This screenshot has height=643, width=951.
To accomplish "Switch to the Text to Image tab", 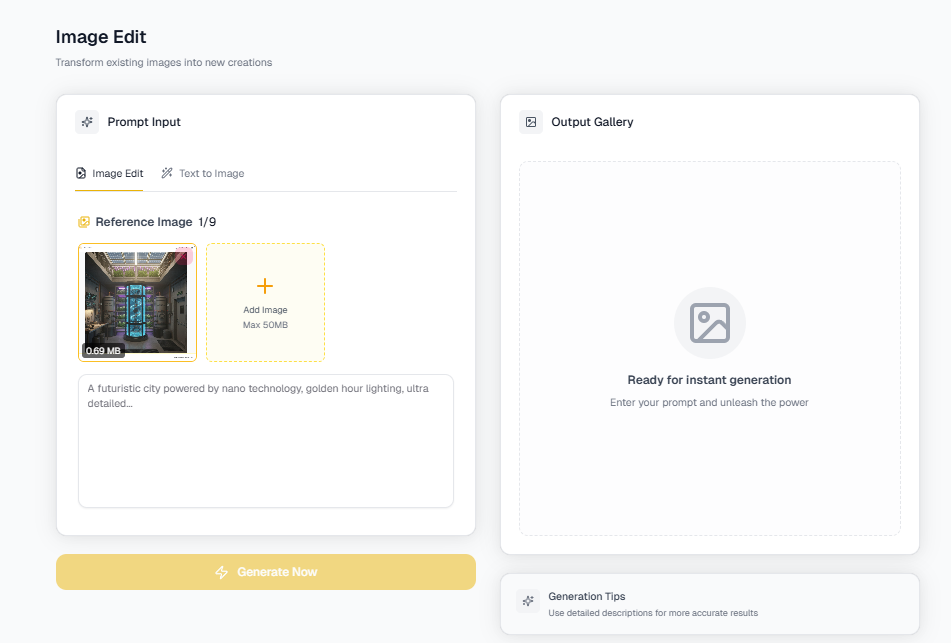I will pyautogui.click(x=203, y=173).
